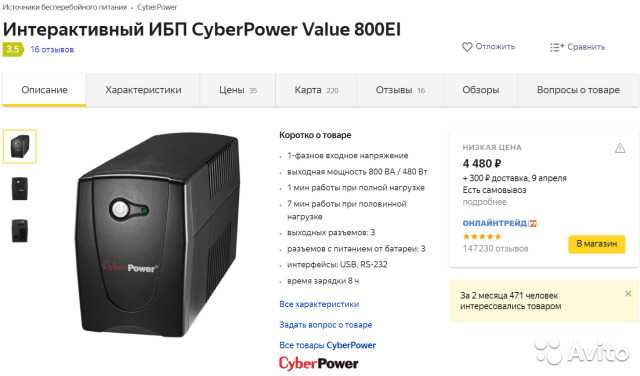
Task: Switch to the Характеристики tab
Action: [x=143, y=90]
